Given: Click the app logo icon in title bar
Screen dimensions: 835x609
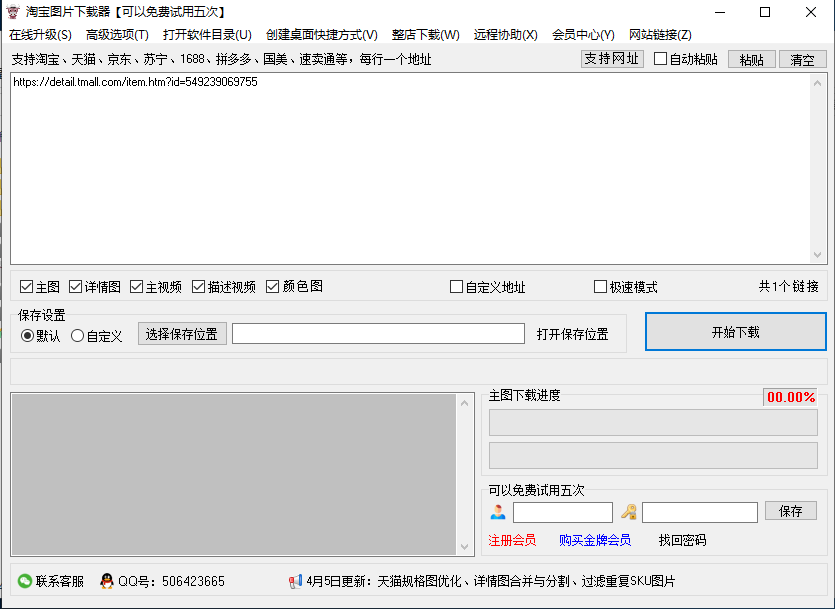Looking at the screenshot, I should click(13, 12).
